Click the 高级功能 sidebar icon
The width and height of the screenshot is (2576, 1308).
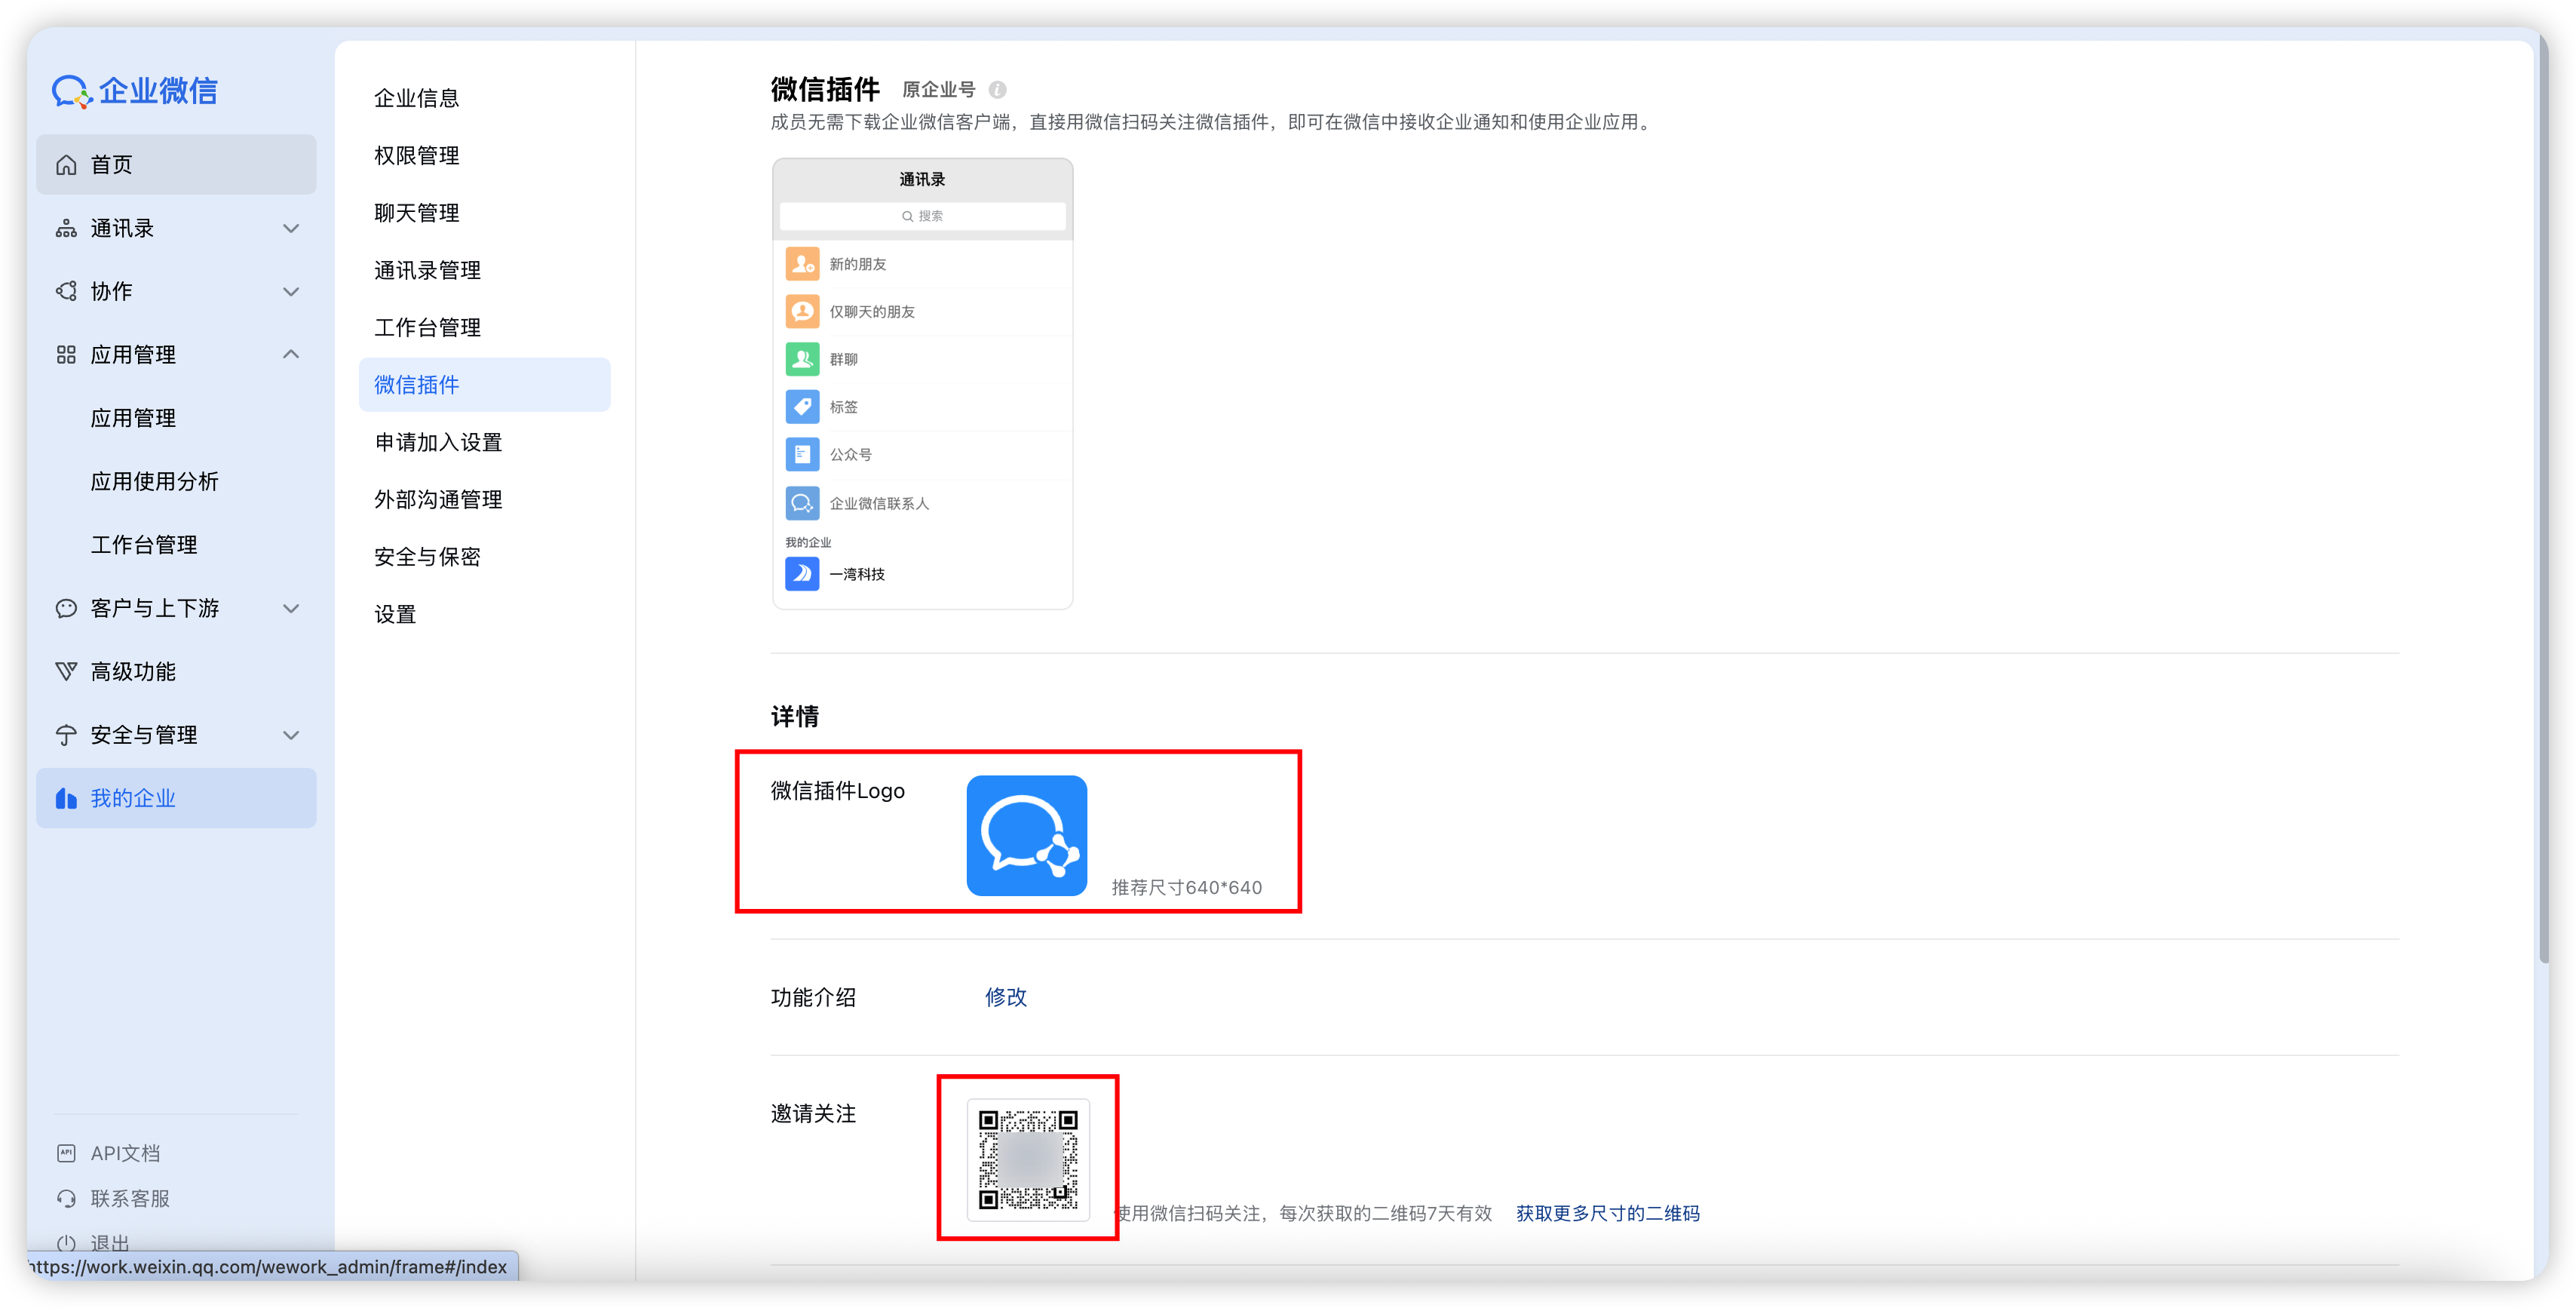66,672
